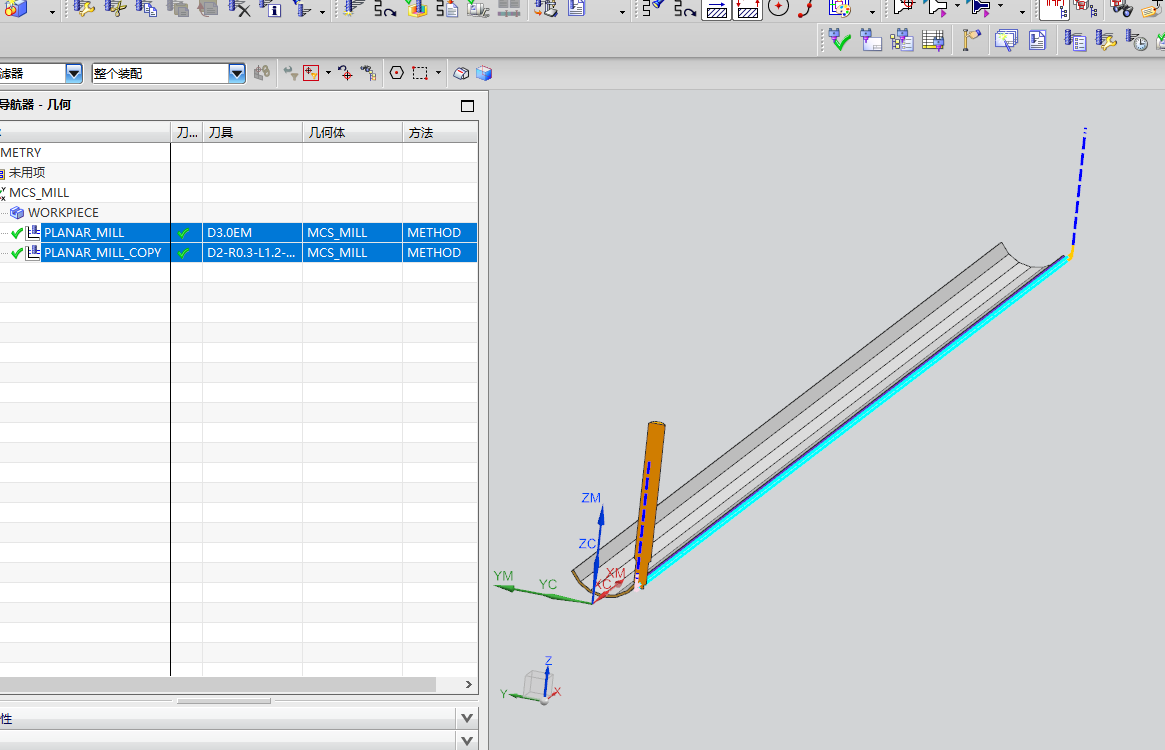The width and height of the screenshot is (1165, 750).
Task: Click the navigator horizontal scrollbar right arrow
Action: pos(469,685)
